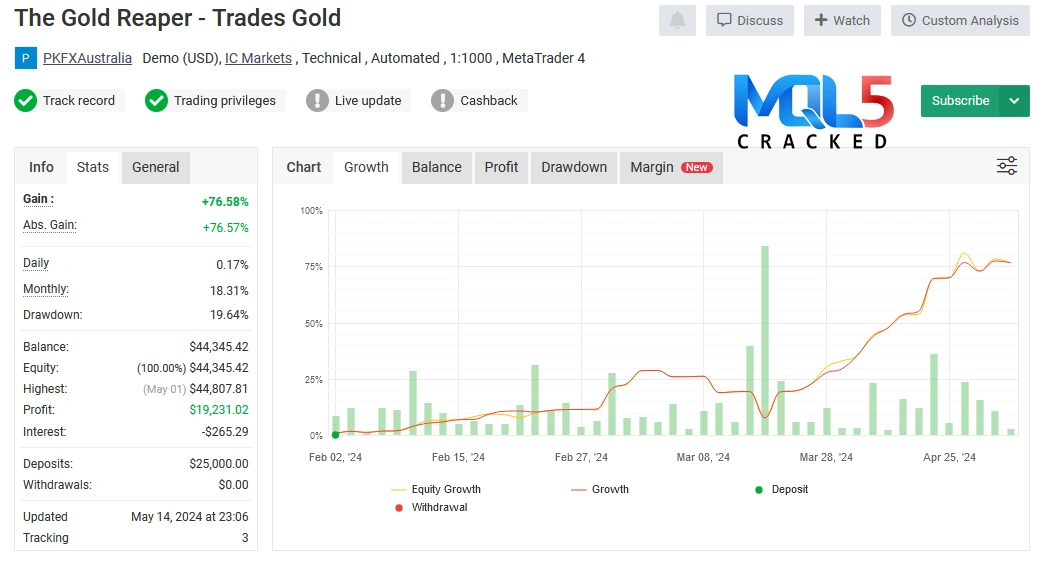Viewport: 1046px width, 569px height.
Task: Click the Feb 02, '24 axis label
Action: pos(336,457)
